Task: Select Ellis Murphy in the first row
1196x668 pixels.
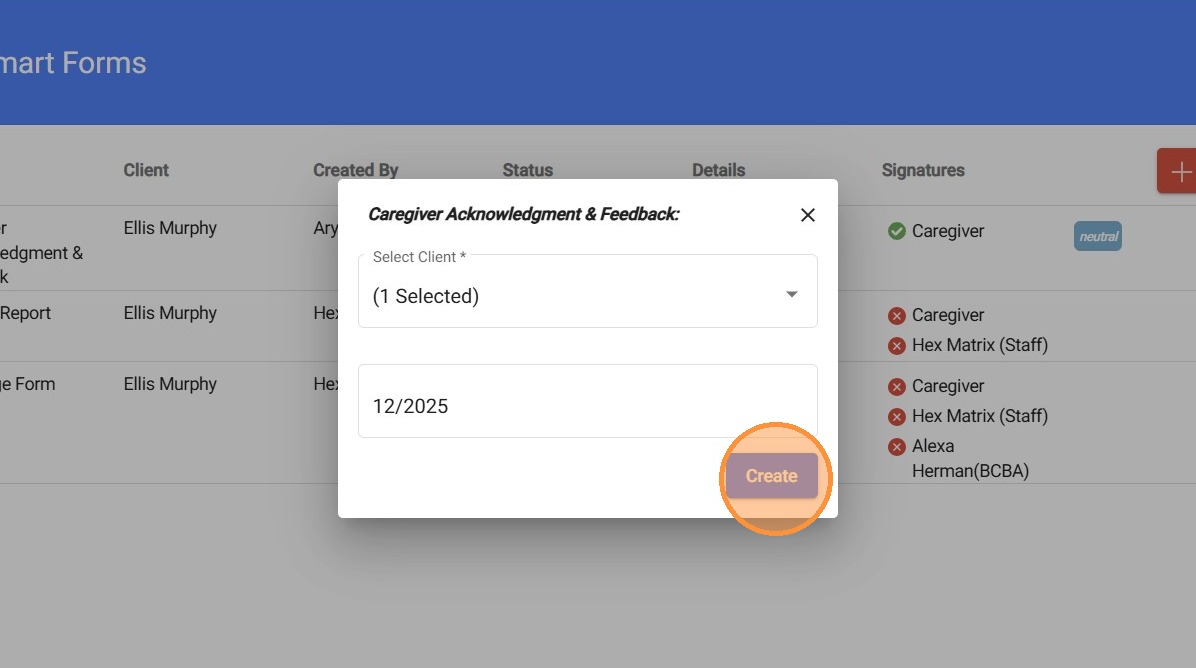Action: 170,228
